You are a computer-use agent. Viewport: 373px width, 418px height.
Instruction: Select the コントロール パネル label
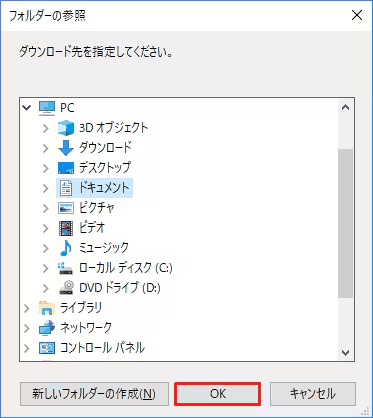pyautogui.click(x=102, y=348)
